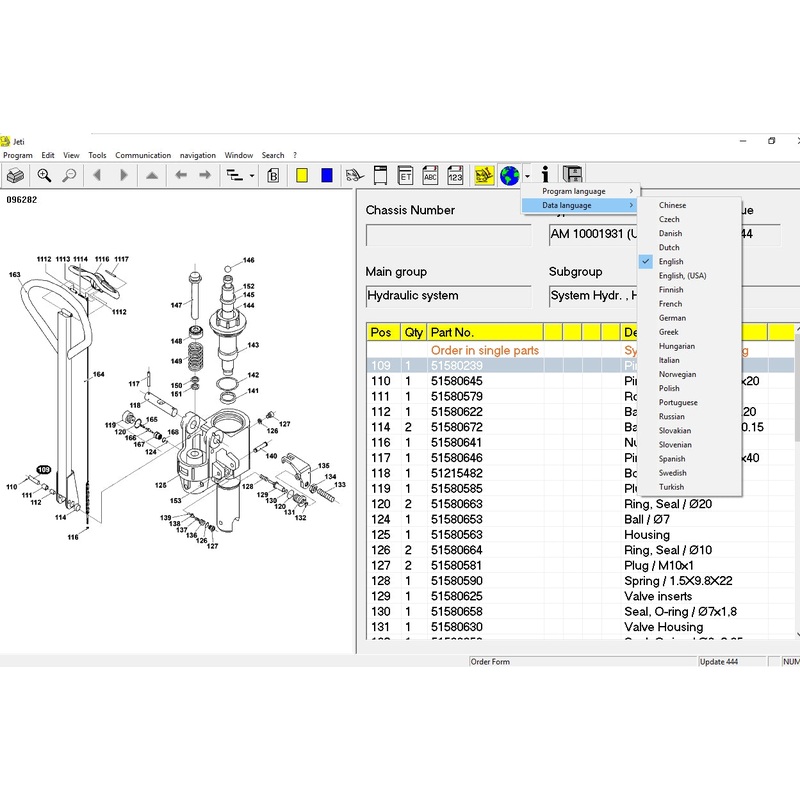
Task: Click the globe language icon
Action: coord(510,176)
